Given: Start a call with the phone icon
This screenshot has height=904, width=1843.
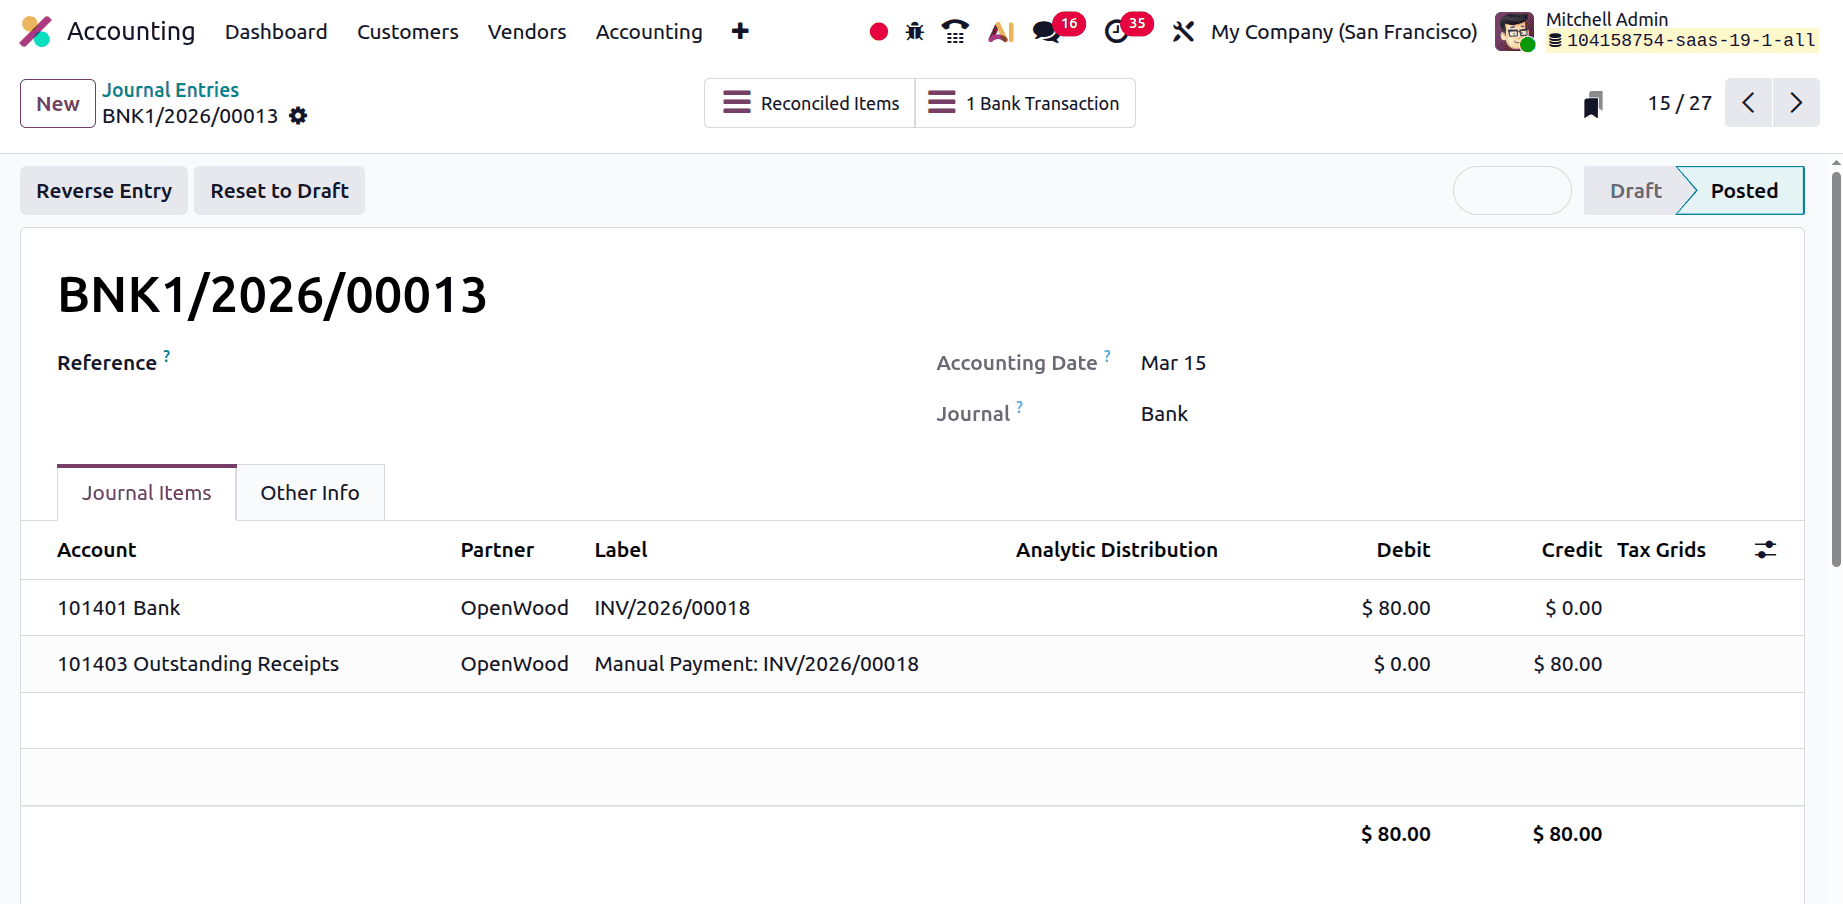Looking at the screenshot, I should [955, 31].
